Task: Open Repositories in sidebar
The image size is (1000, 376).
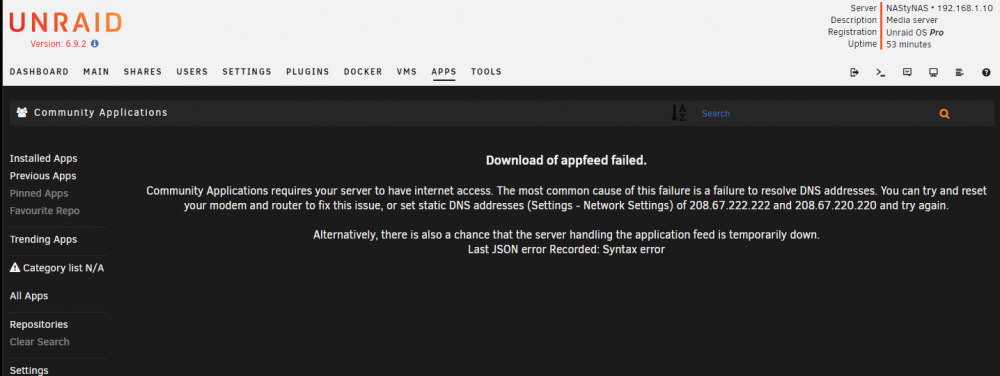Action: click(x=39, y=324)
